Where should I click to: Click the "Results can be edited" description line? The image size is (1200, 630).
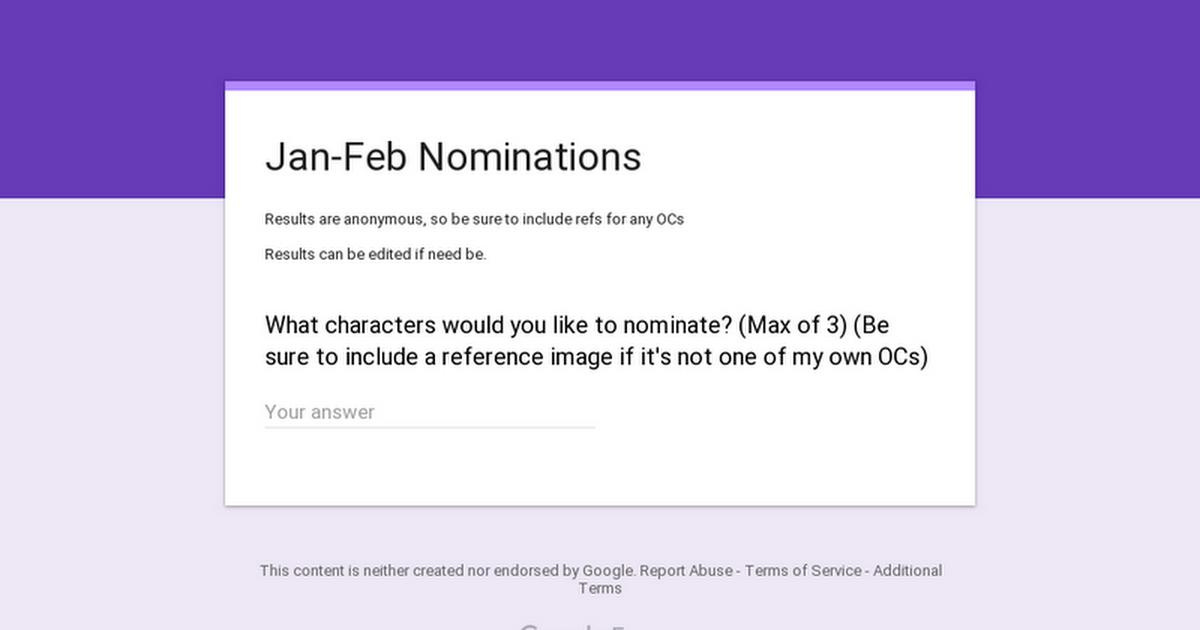pyautogui.click(x=375, y=254)
